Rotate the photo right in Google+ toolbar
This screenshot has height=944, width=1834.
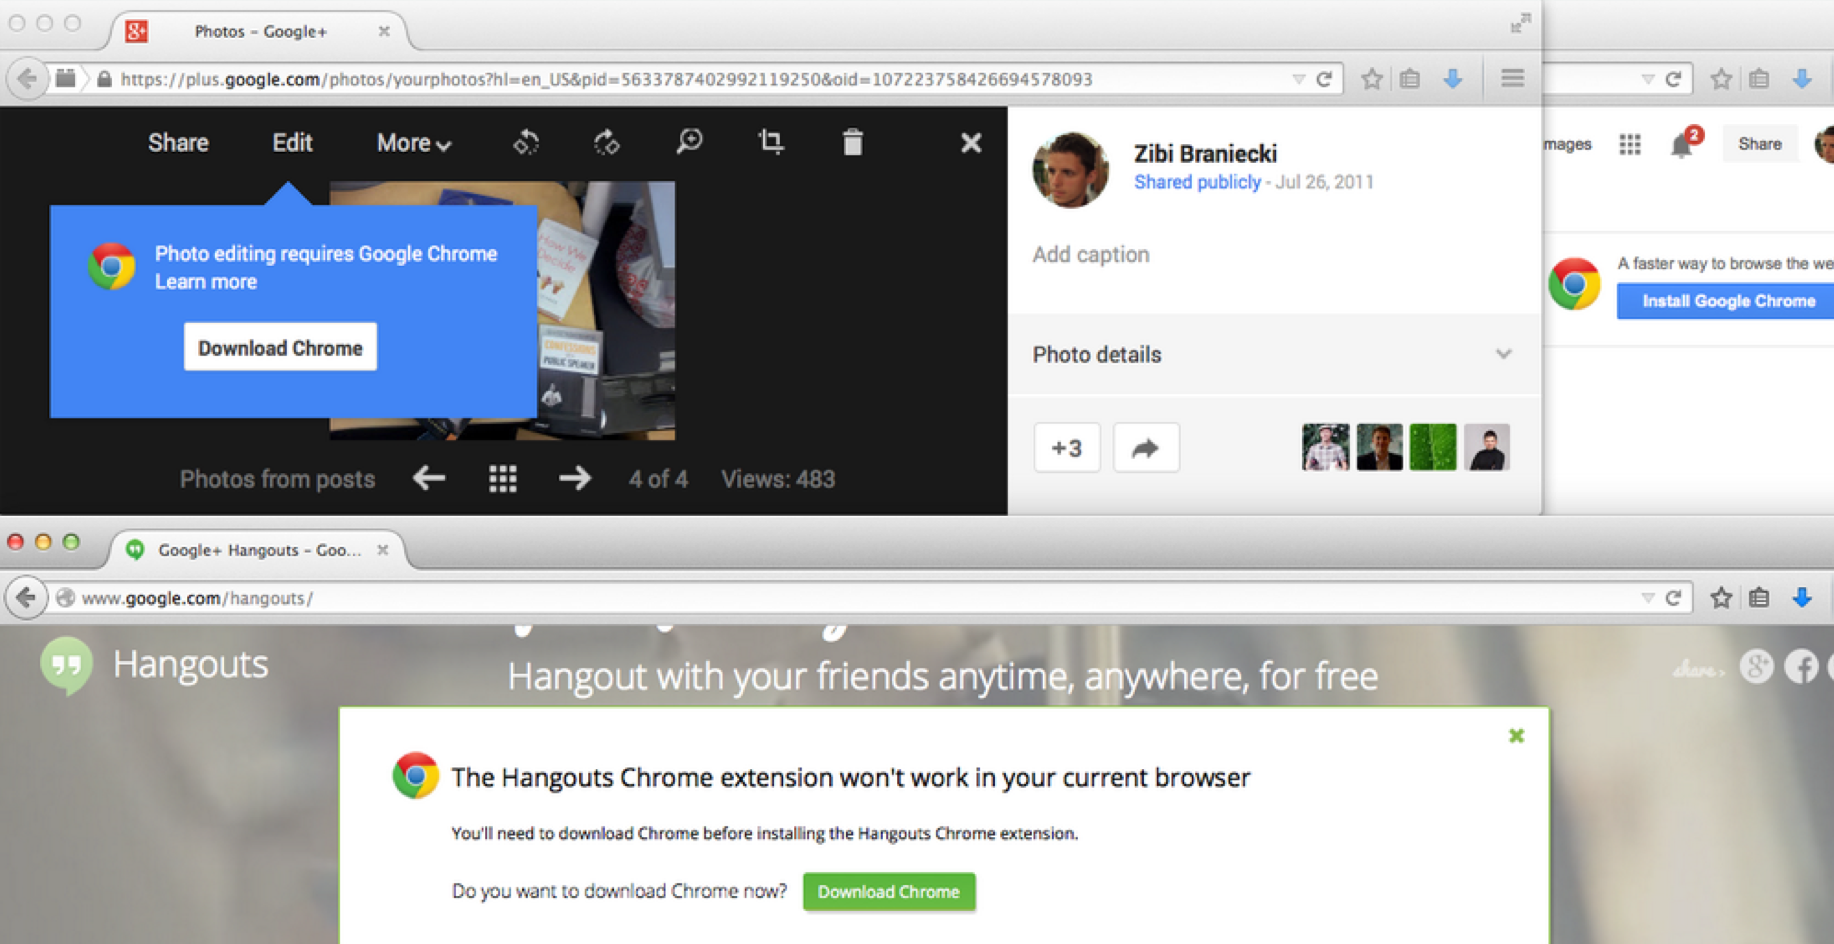click(x=607, y=143)
